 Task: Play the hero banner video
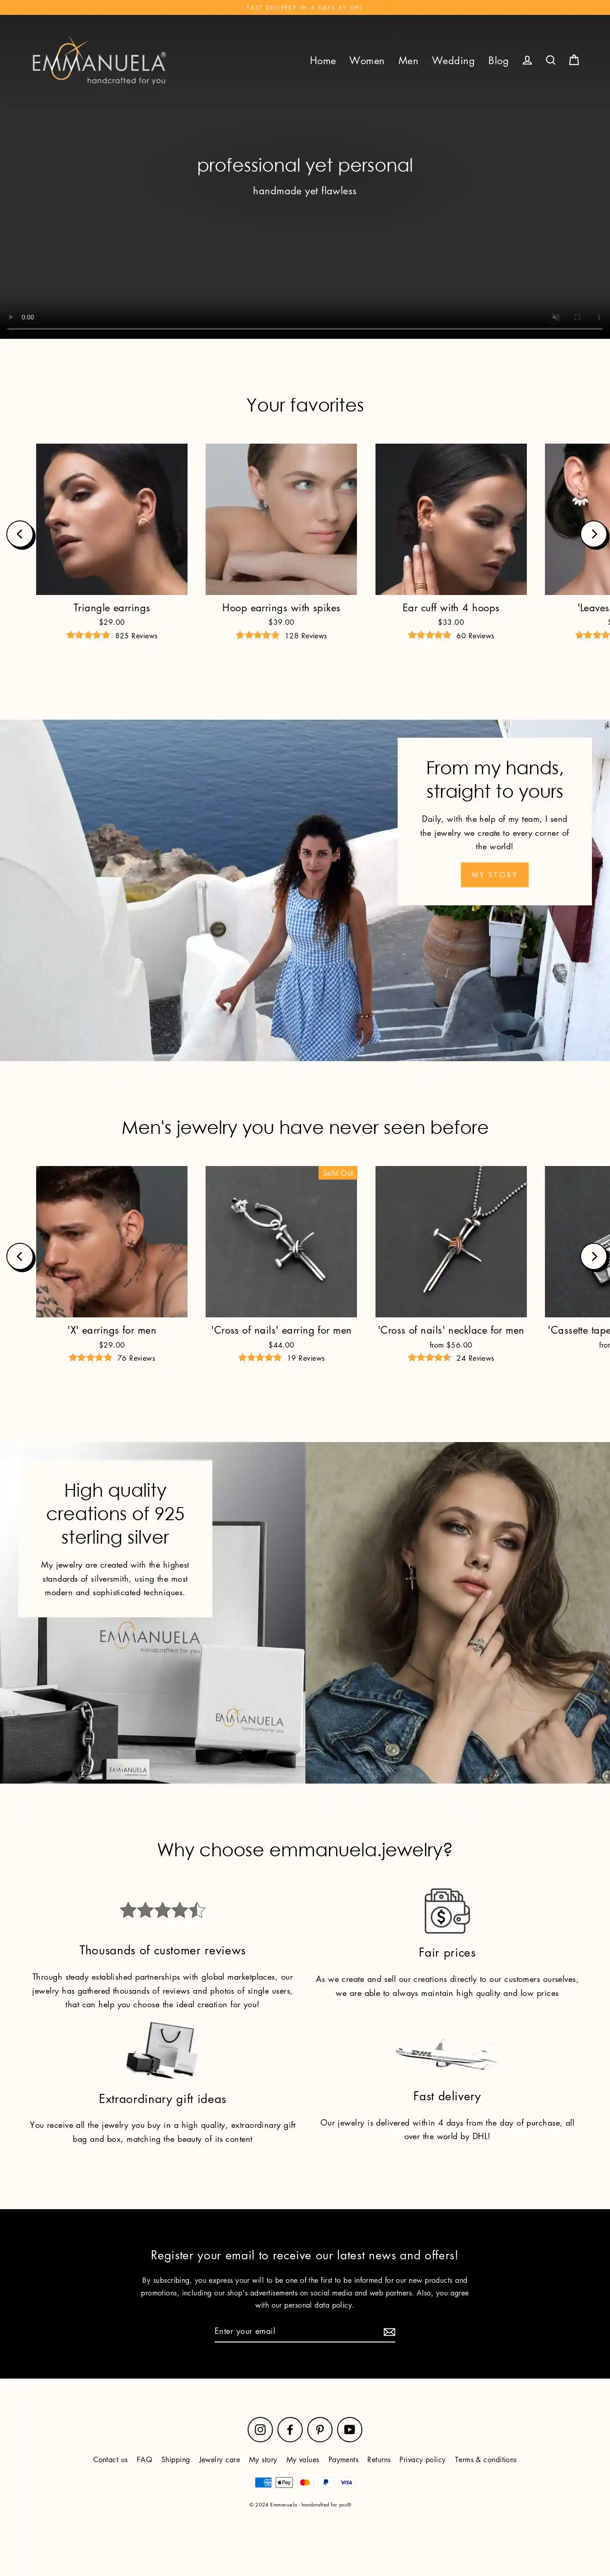(x=11, y=317)
